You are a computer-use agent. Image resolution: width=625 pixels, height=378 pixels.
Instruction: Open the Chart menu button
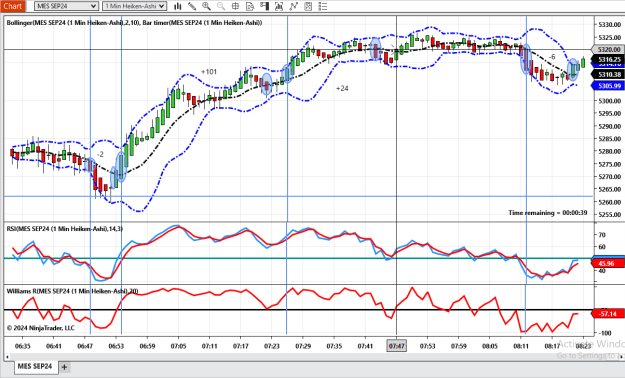tap(12, 6)
